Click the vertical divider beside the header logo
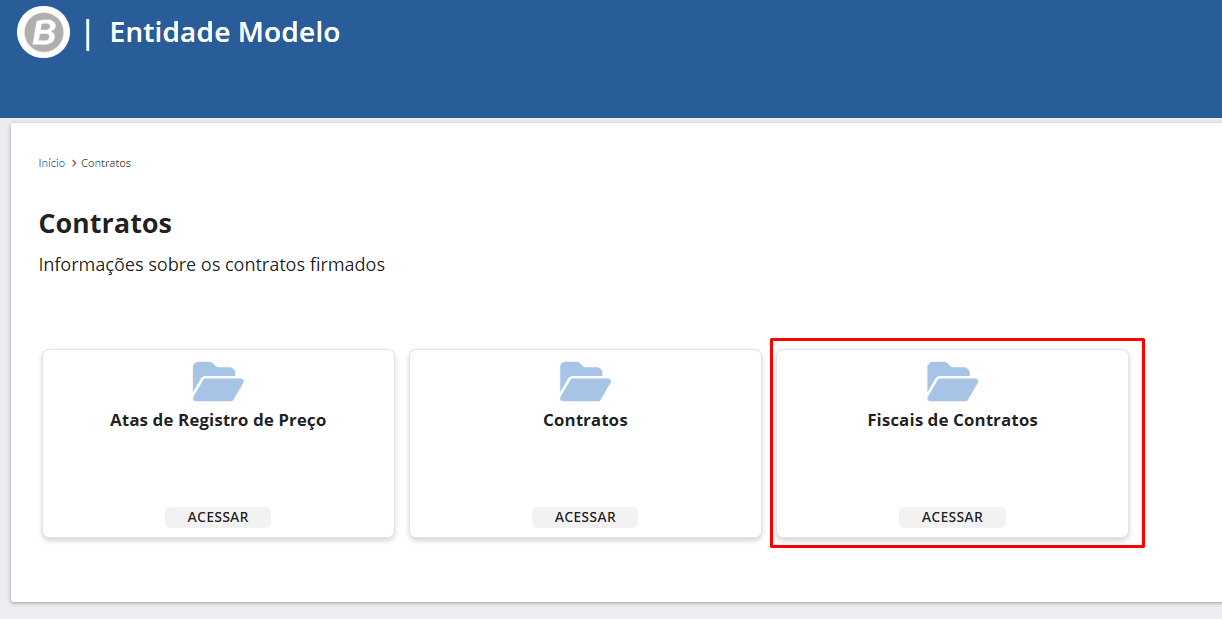Viewport: 1222px width, 619px height. pyautogui.click(x=88, y=32)
